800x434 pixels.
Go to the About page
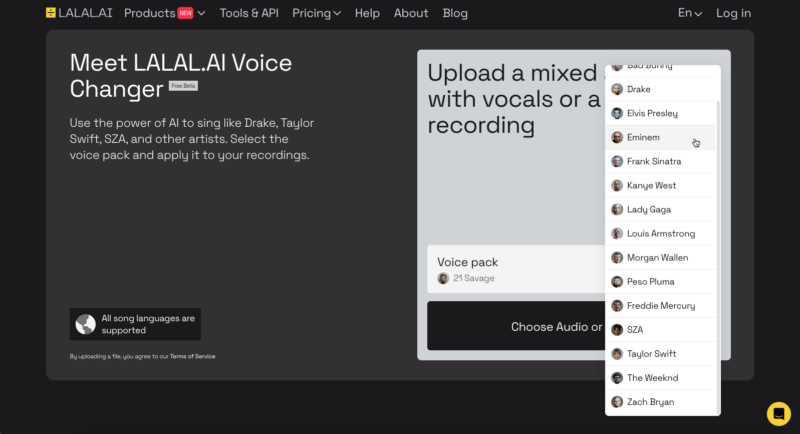coord(411,13)
